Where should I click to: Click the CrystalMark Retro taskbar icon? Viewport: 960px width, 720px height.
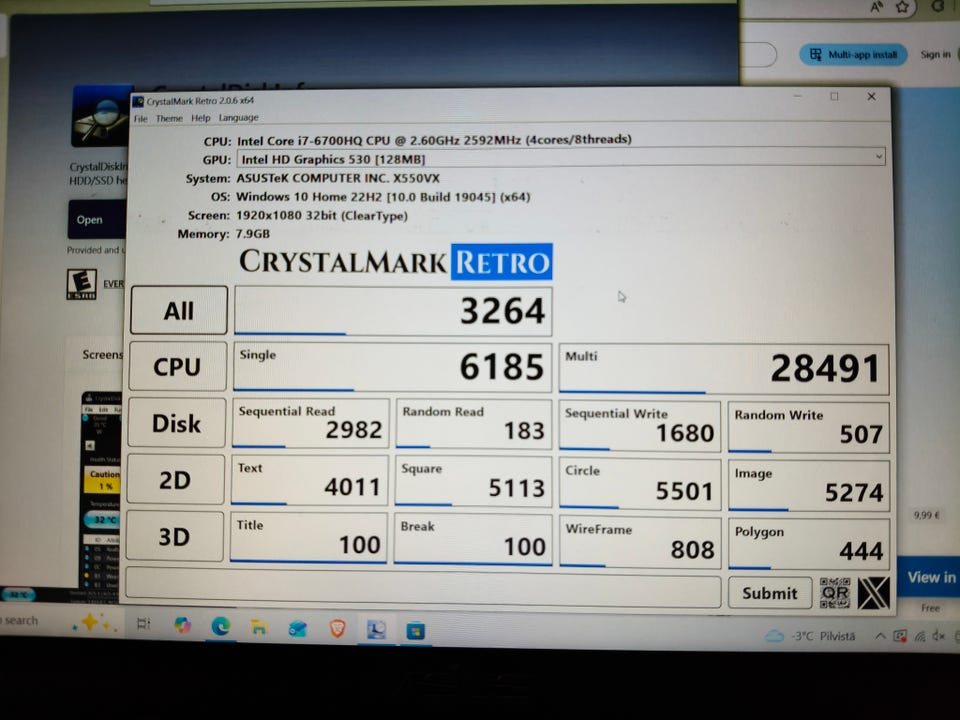376,629
